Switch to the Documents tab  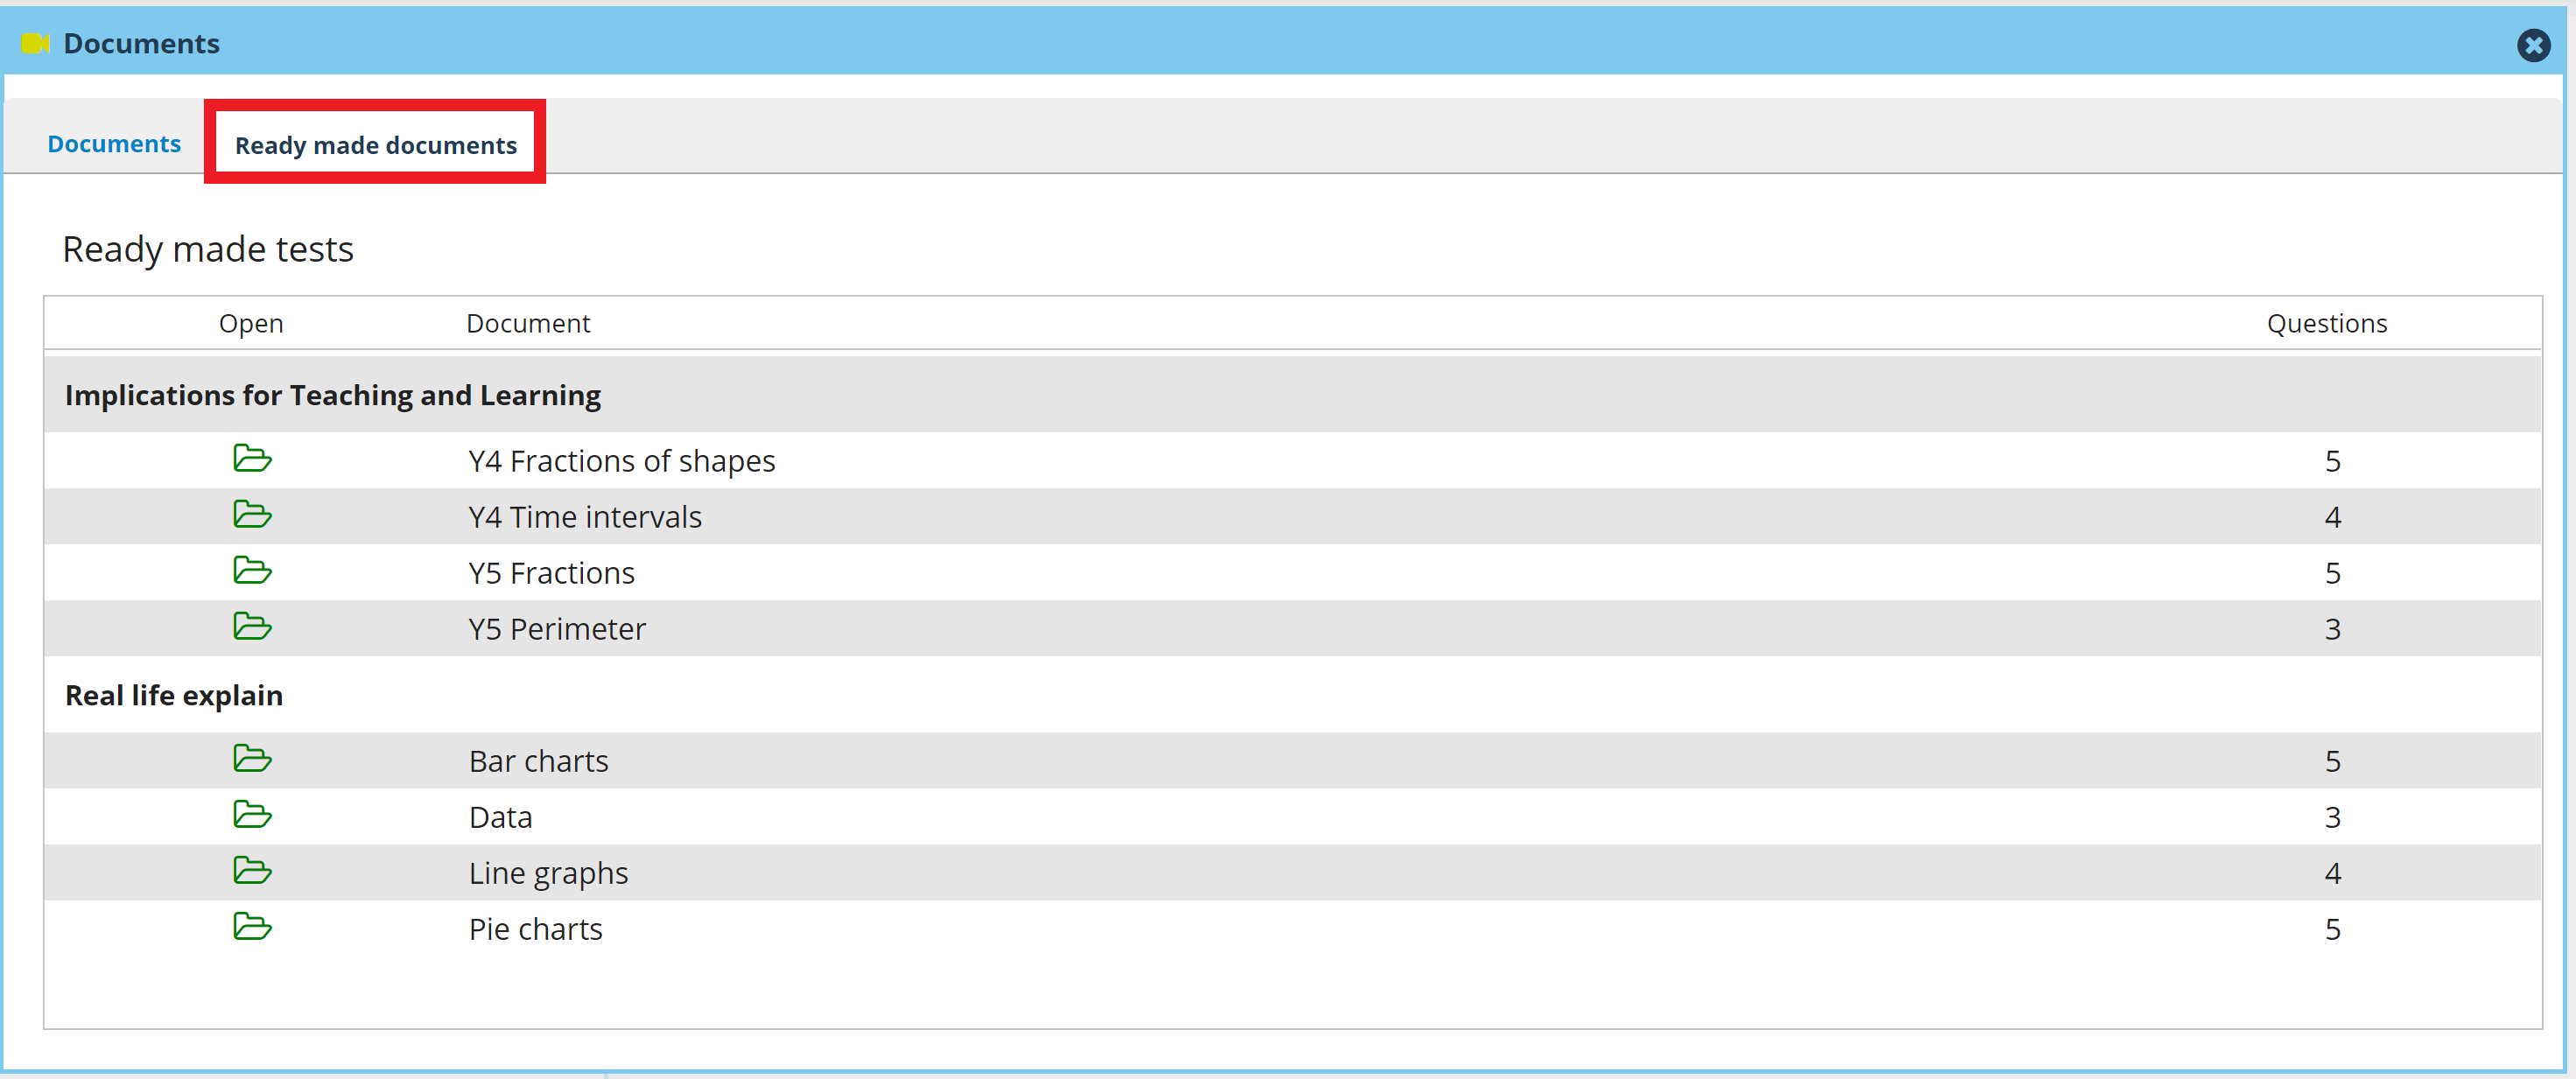coord(114,144)
